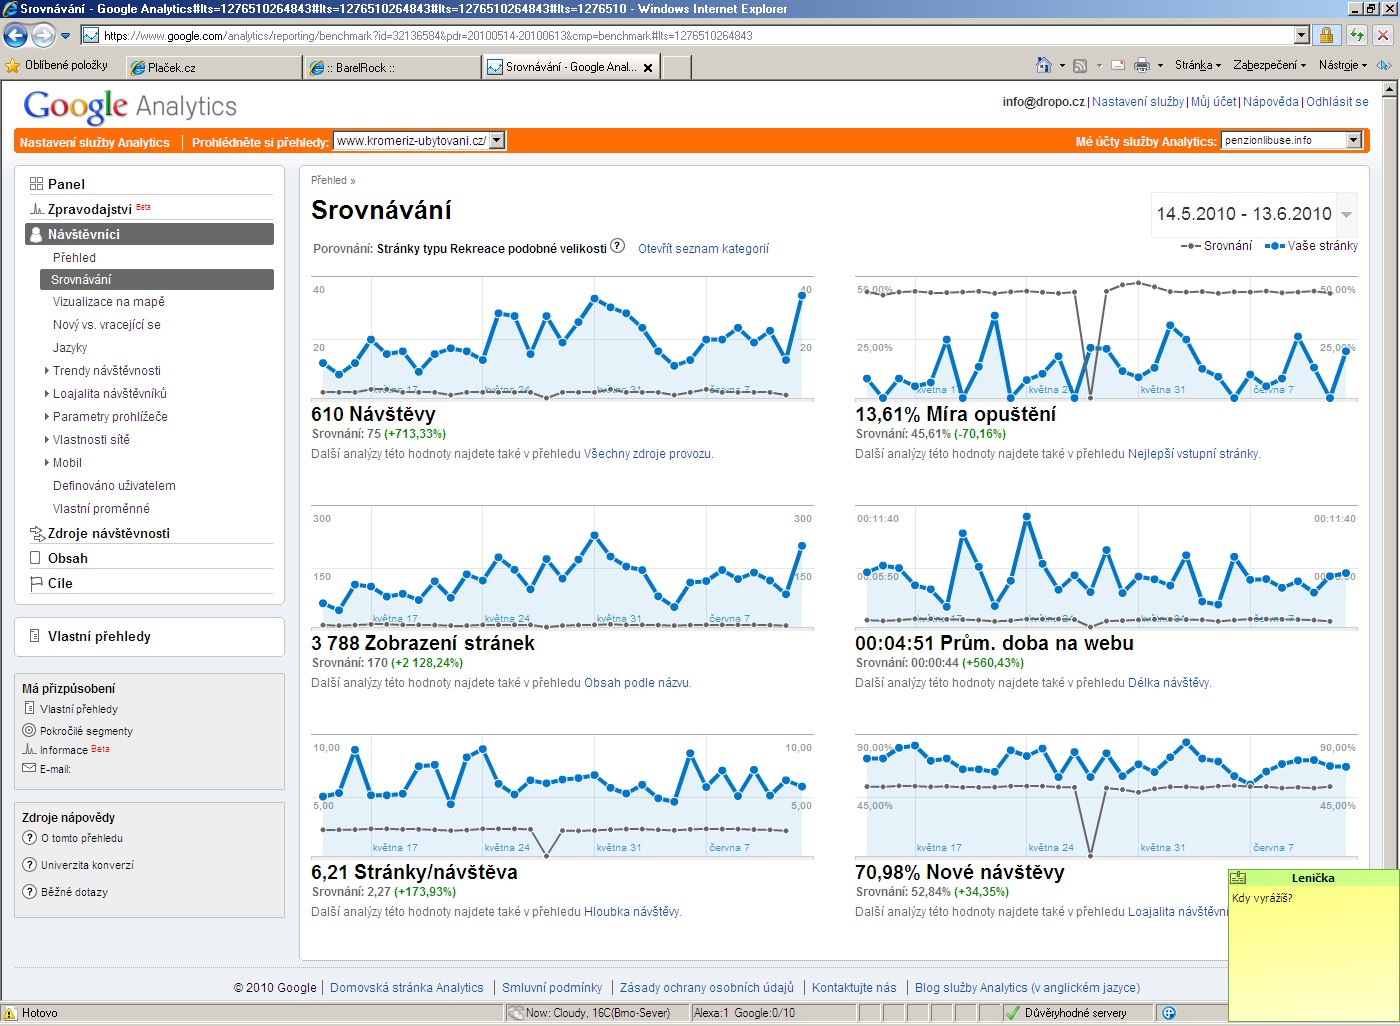Go forward with the browser Forward arrow
Viewport: 1400px width, 1026px height.
coord(43,36)
